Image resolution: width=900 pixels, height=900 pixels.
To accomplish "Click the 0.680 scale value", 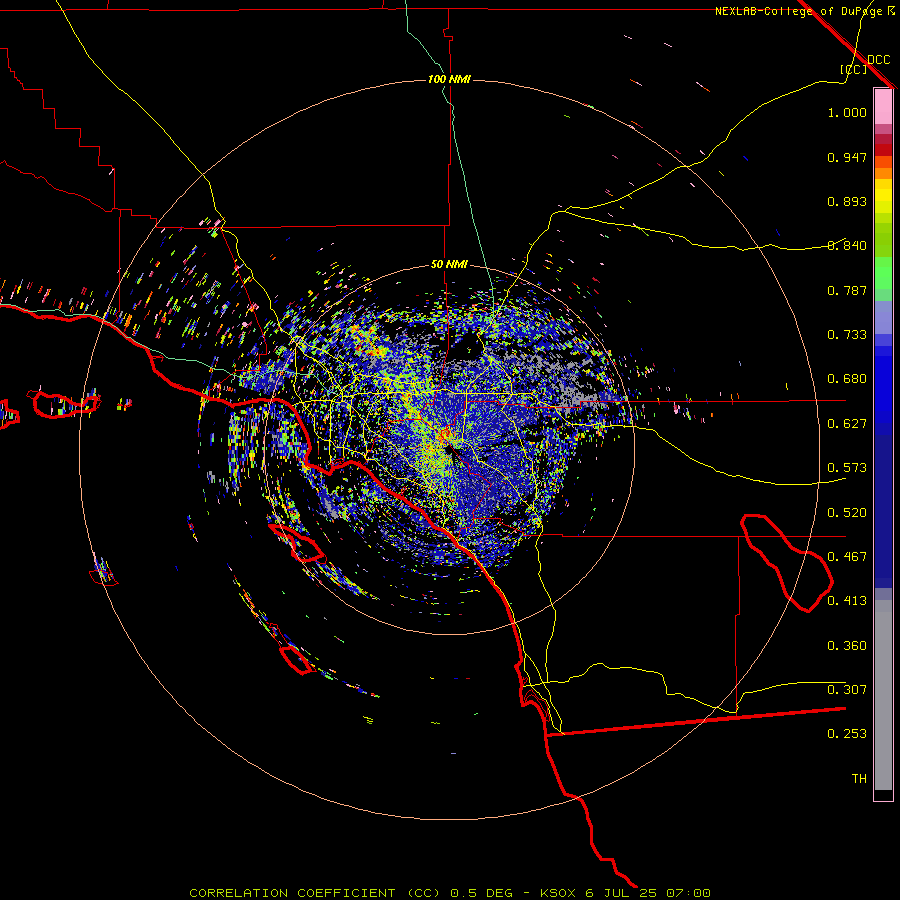I will (x=847, y=379).
